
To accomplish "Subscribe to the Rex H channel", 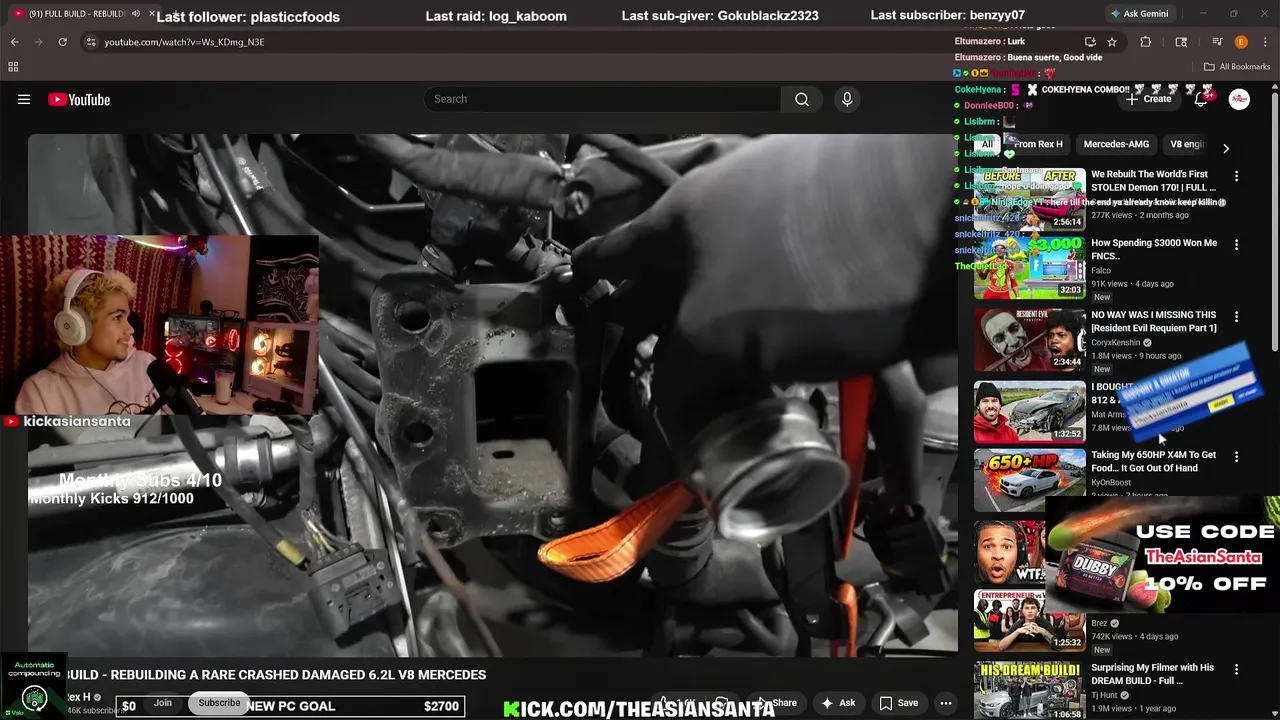I will coord(219,703).
